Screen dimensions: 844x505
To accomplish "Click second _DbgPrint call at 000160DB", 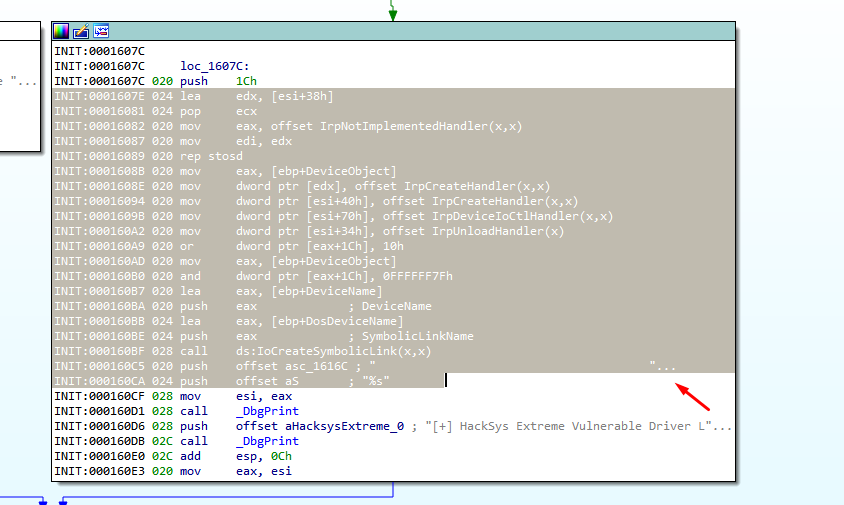I will (265, 441).
